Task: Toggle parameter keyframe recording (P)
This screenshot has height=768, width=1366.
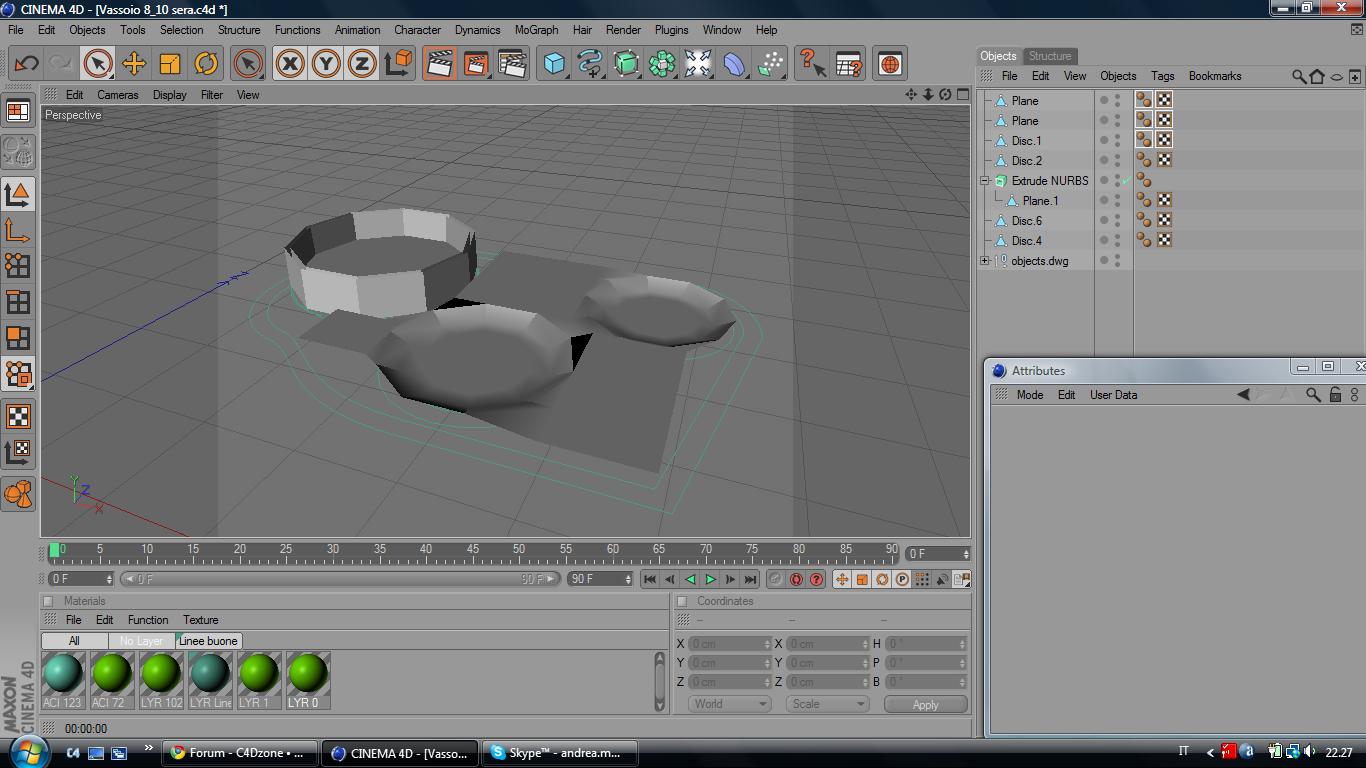Action: (x=902, y=579)
